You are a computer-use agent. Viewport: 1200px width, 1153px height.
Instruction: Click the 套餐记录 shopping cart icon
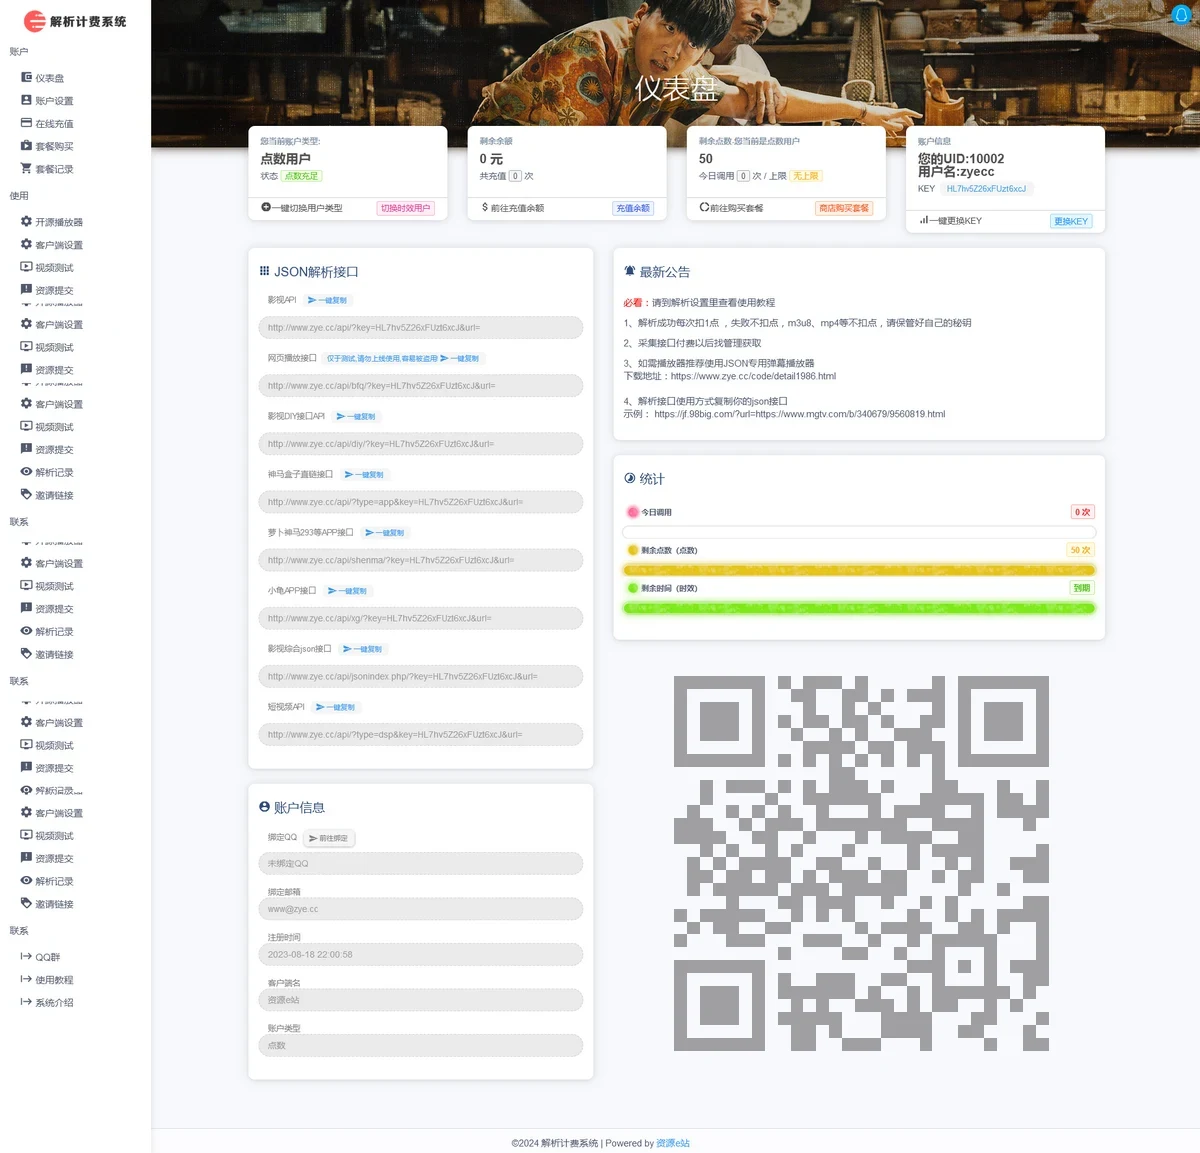click(26, 169)
